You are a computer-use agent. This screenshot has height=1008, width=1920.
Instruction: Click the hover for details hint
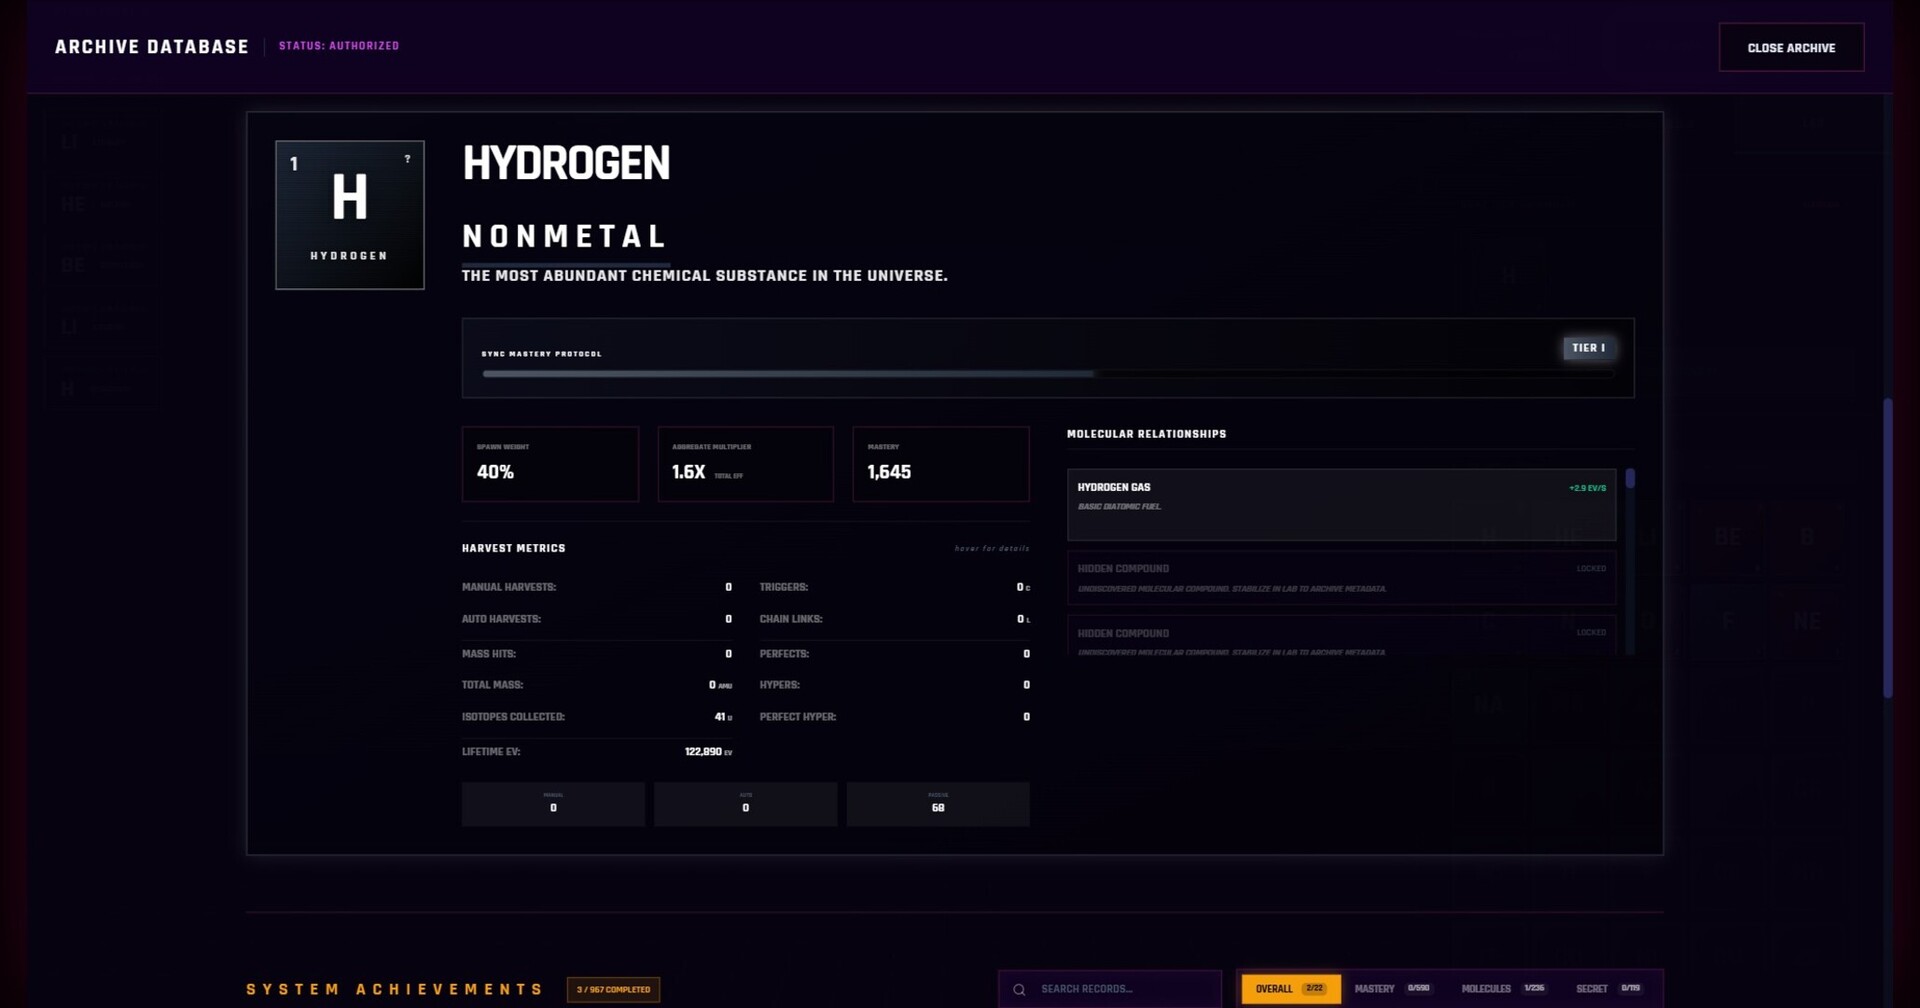tap(992, 548)
